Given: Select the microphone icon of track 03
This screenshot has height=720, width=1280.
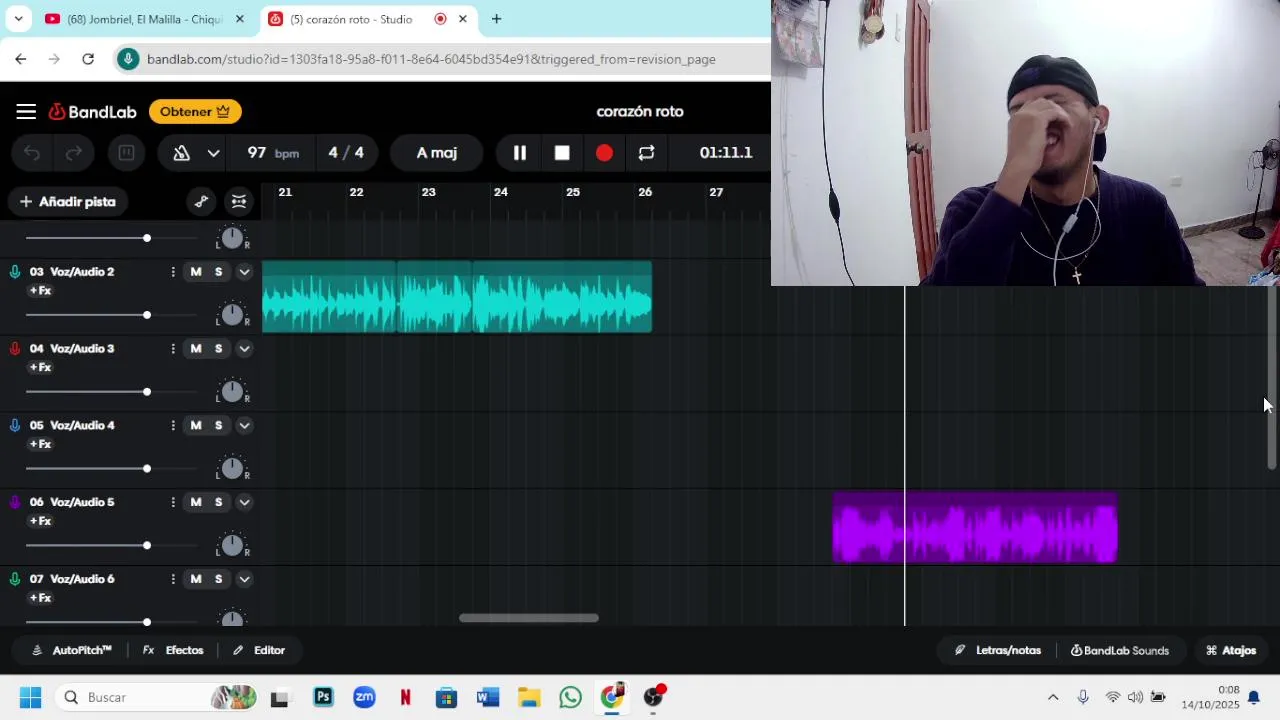Looking at the screenshot, I should tap(15, 272).
